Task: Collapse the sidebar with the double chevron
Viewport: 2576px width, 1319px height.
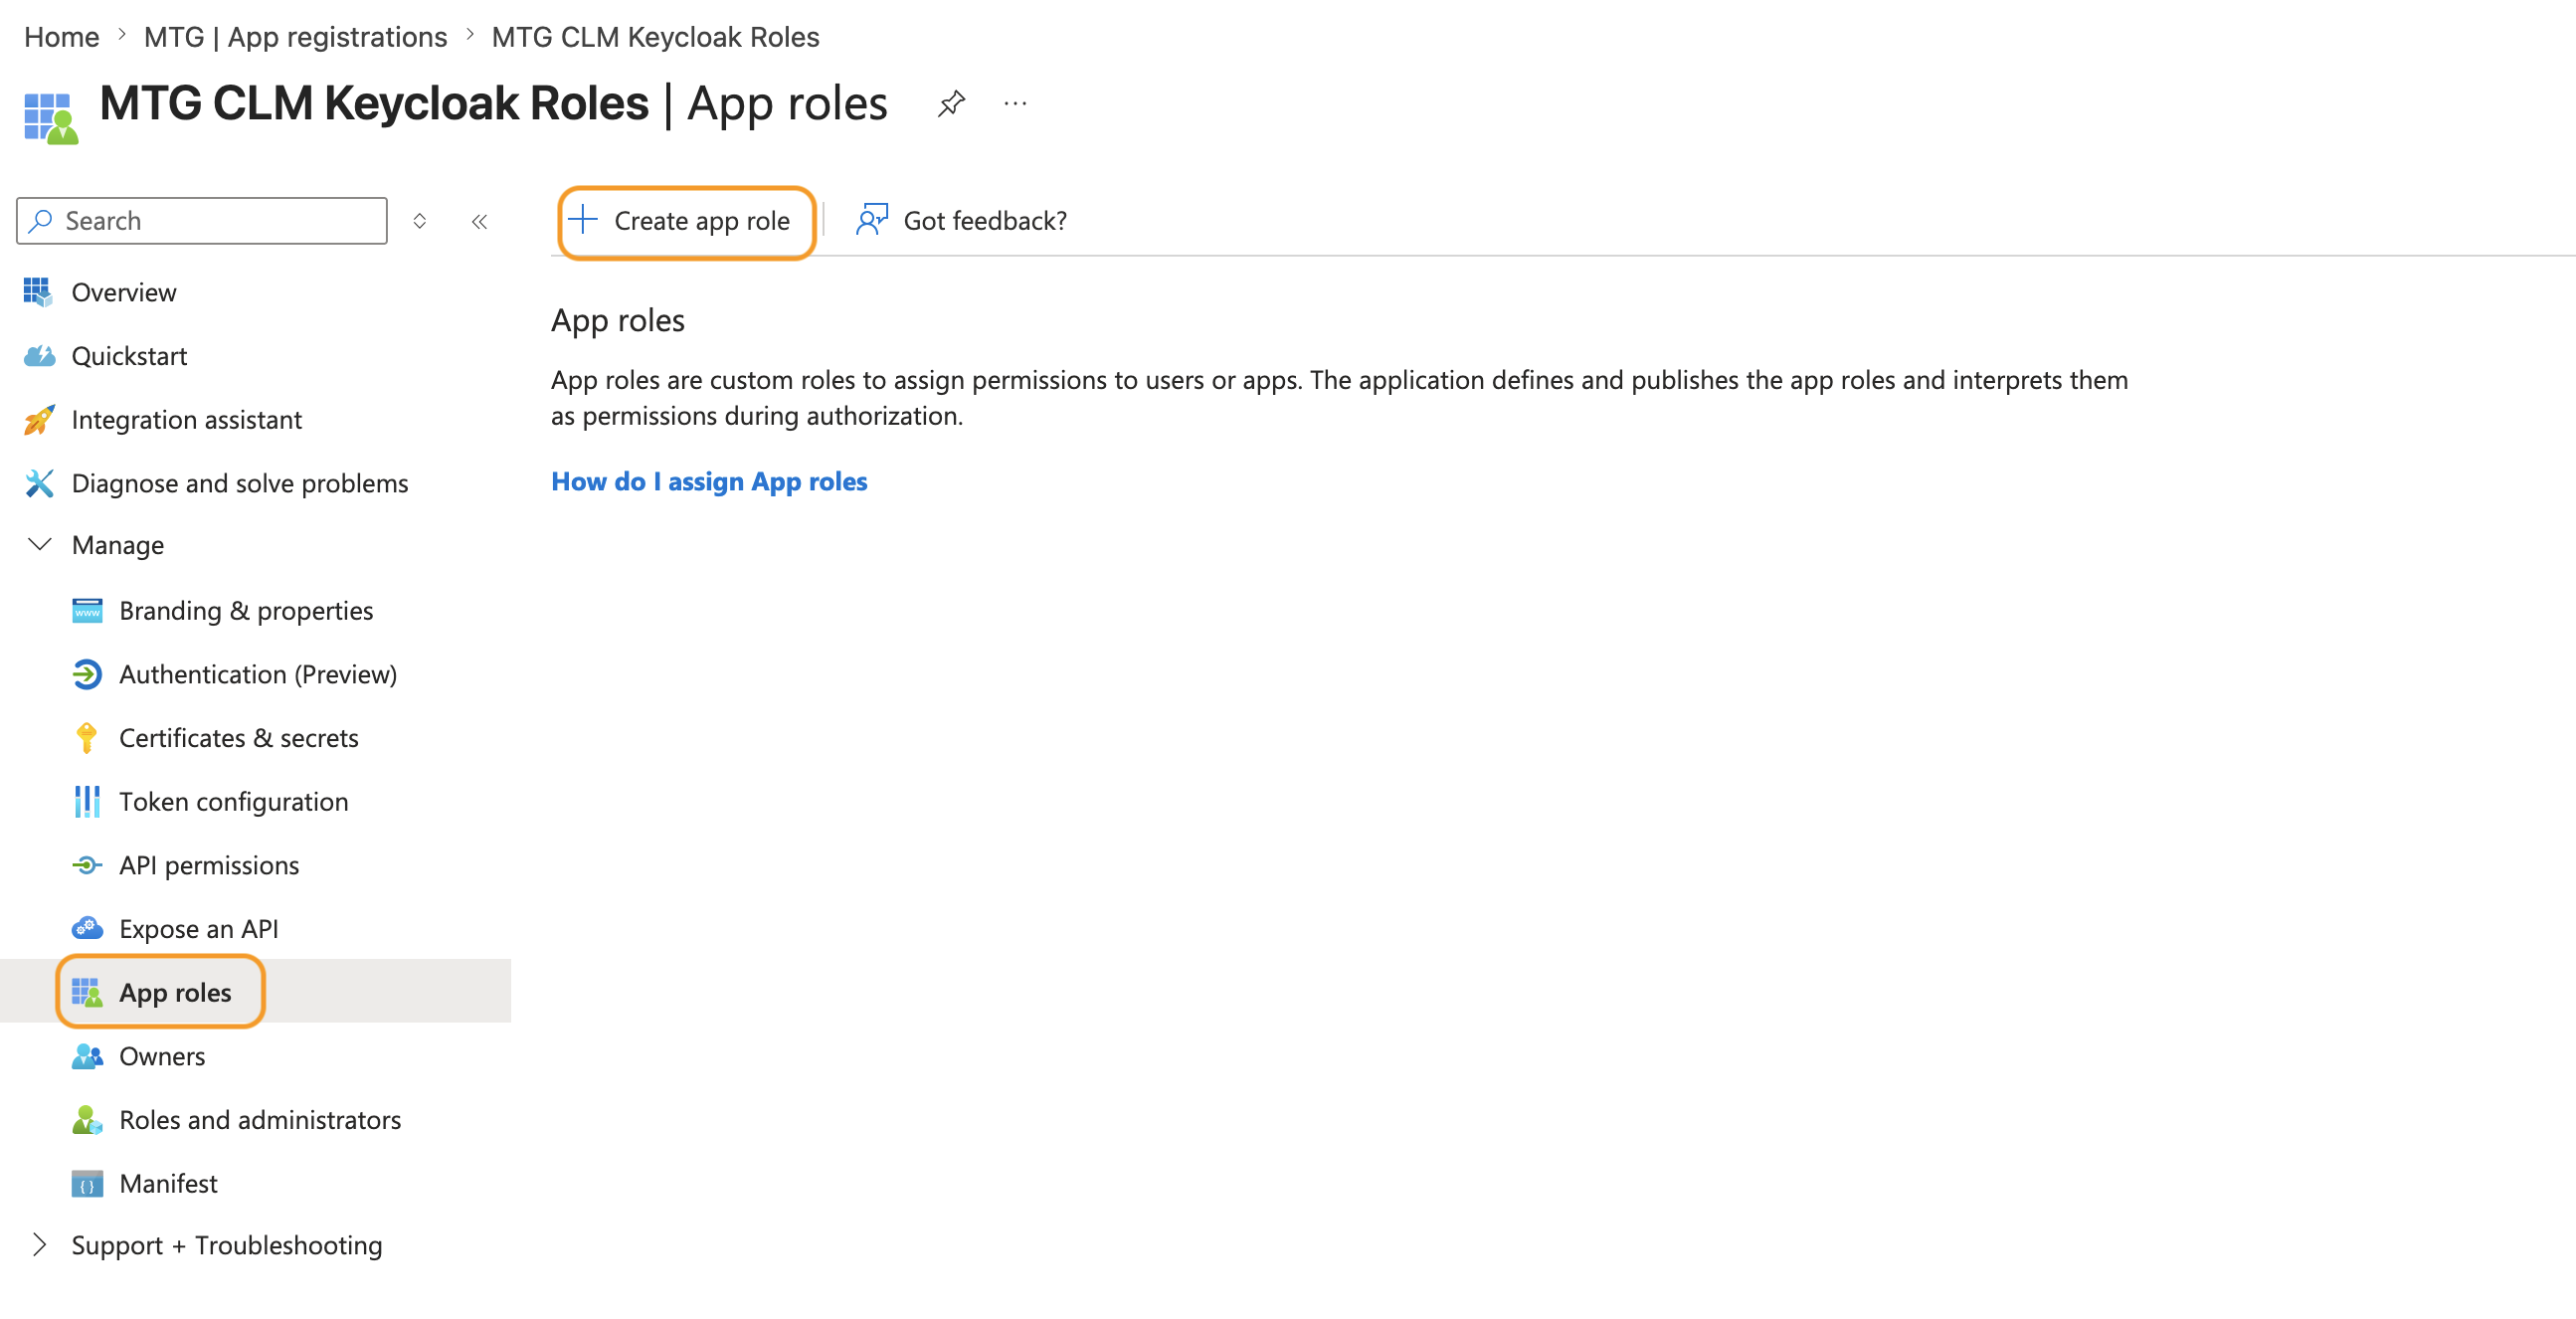Action: [480, 222]
